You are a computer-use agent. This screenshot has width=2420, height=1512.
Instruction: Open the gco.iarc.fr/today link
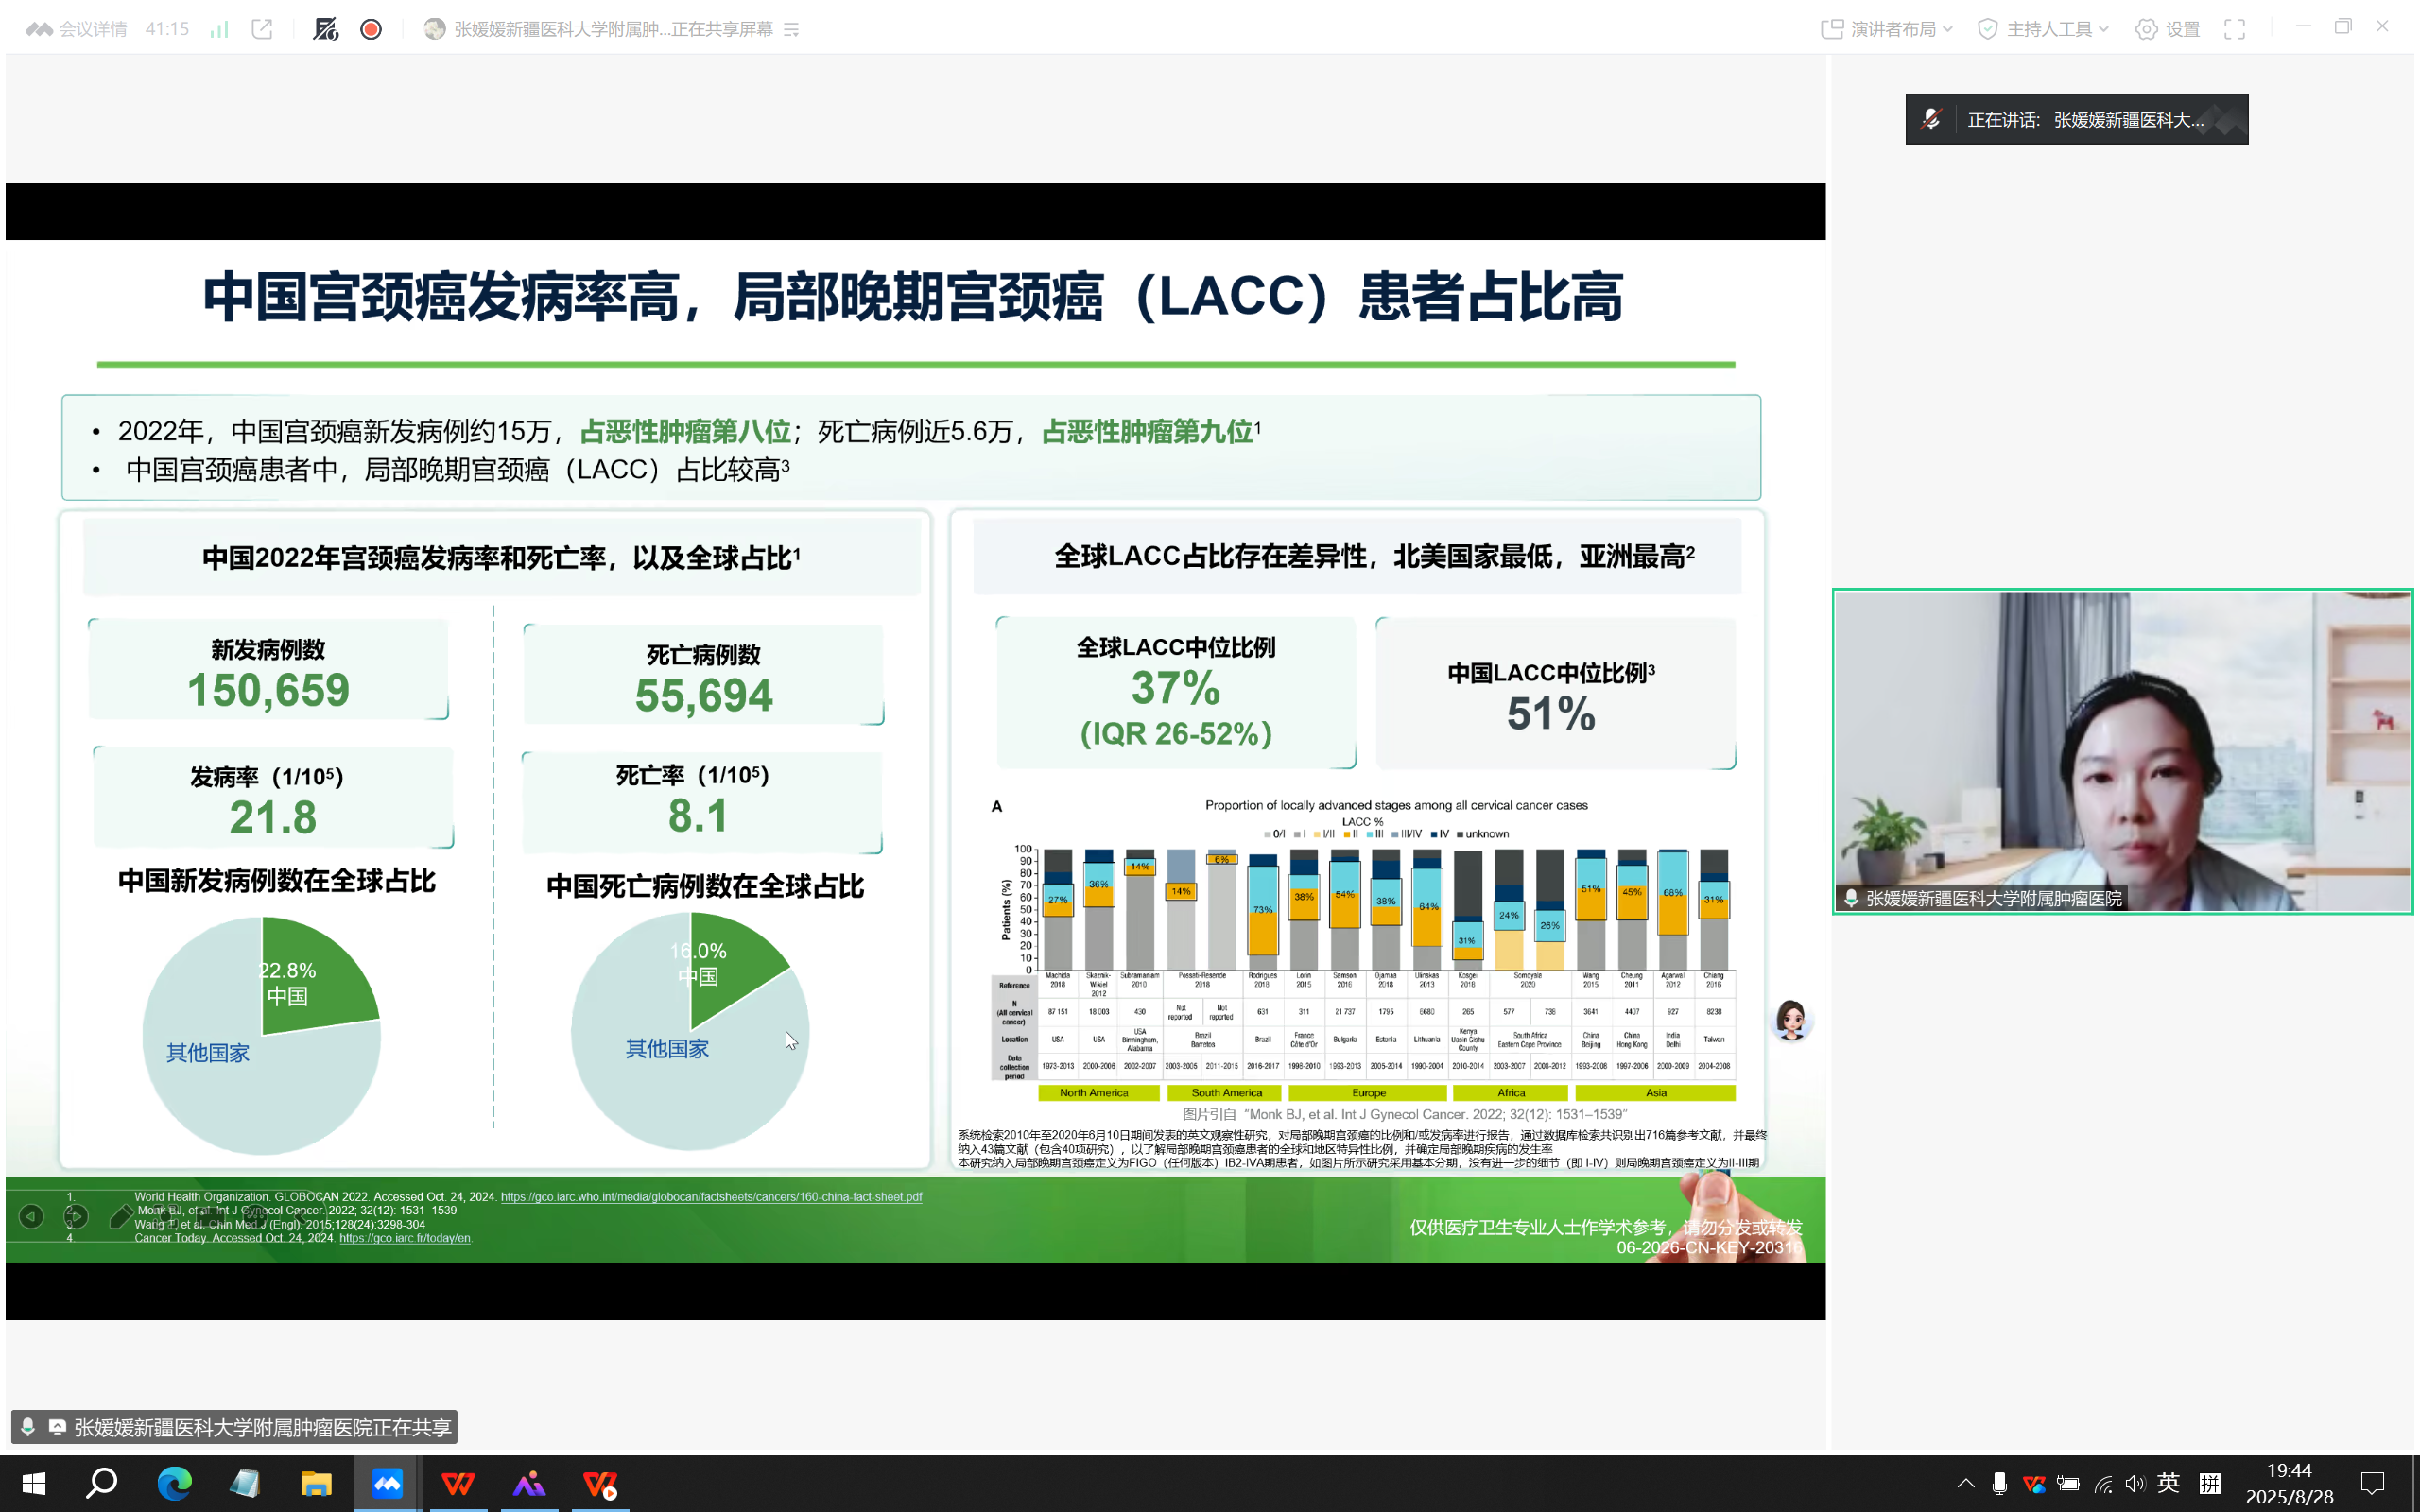click(x=404, y=1238)
